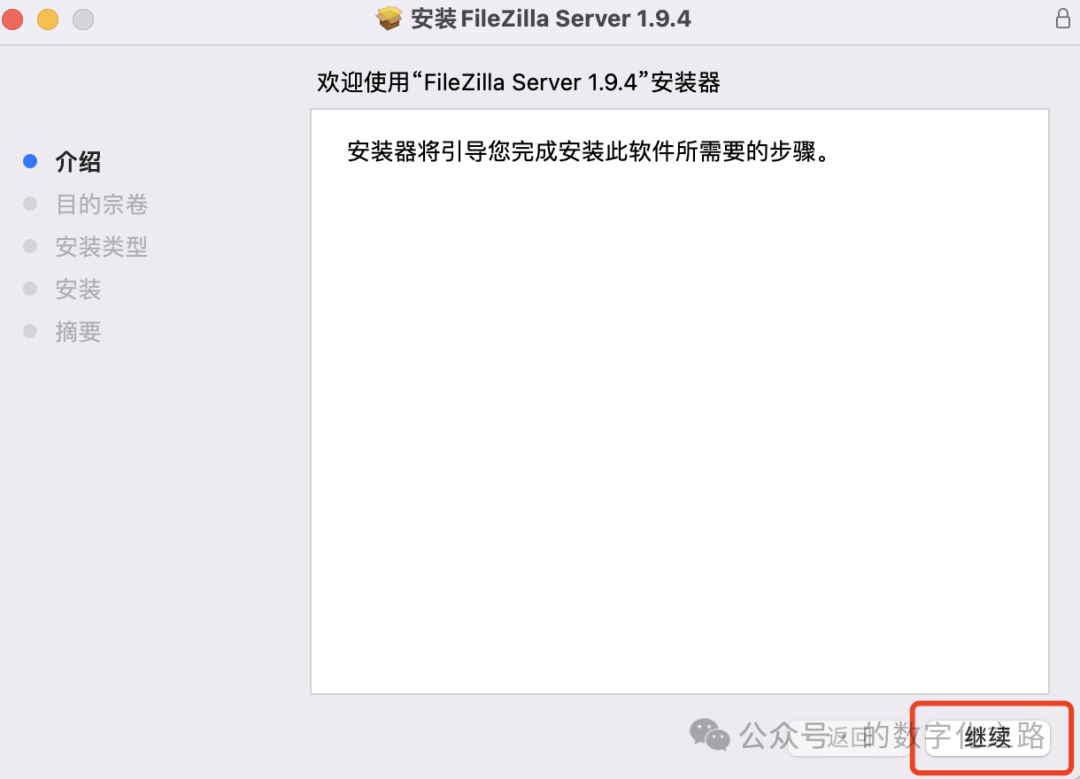
Task: Click the disabled 返回 (Back) button
Action: coord(849,738)
